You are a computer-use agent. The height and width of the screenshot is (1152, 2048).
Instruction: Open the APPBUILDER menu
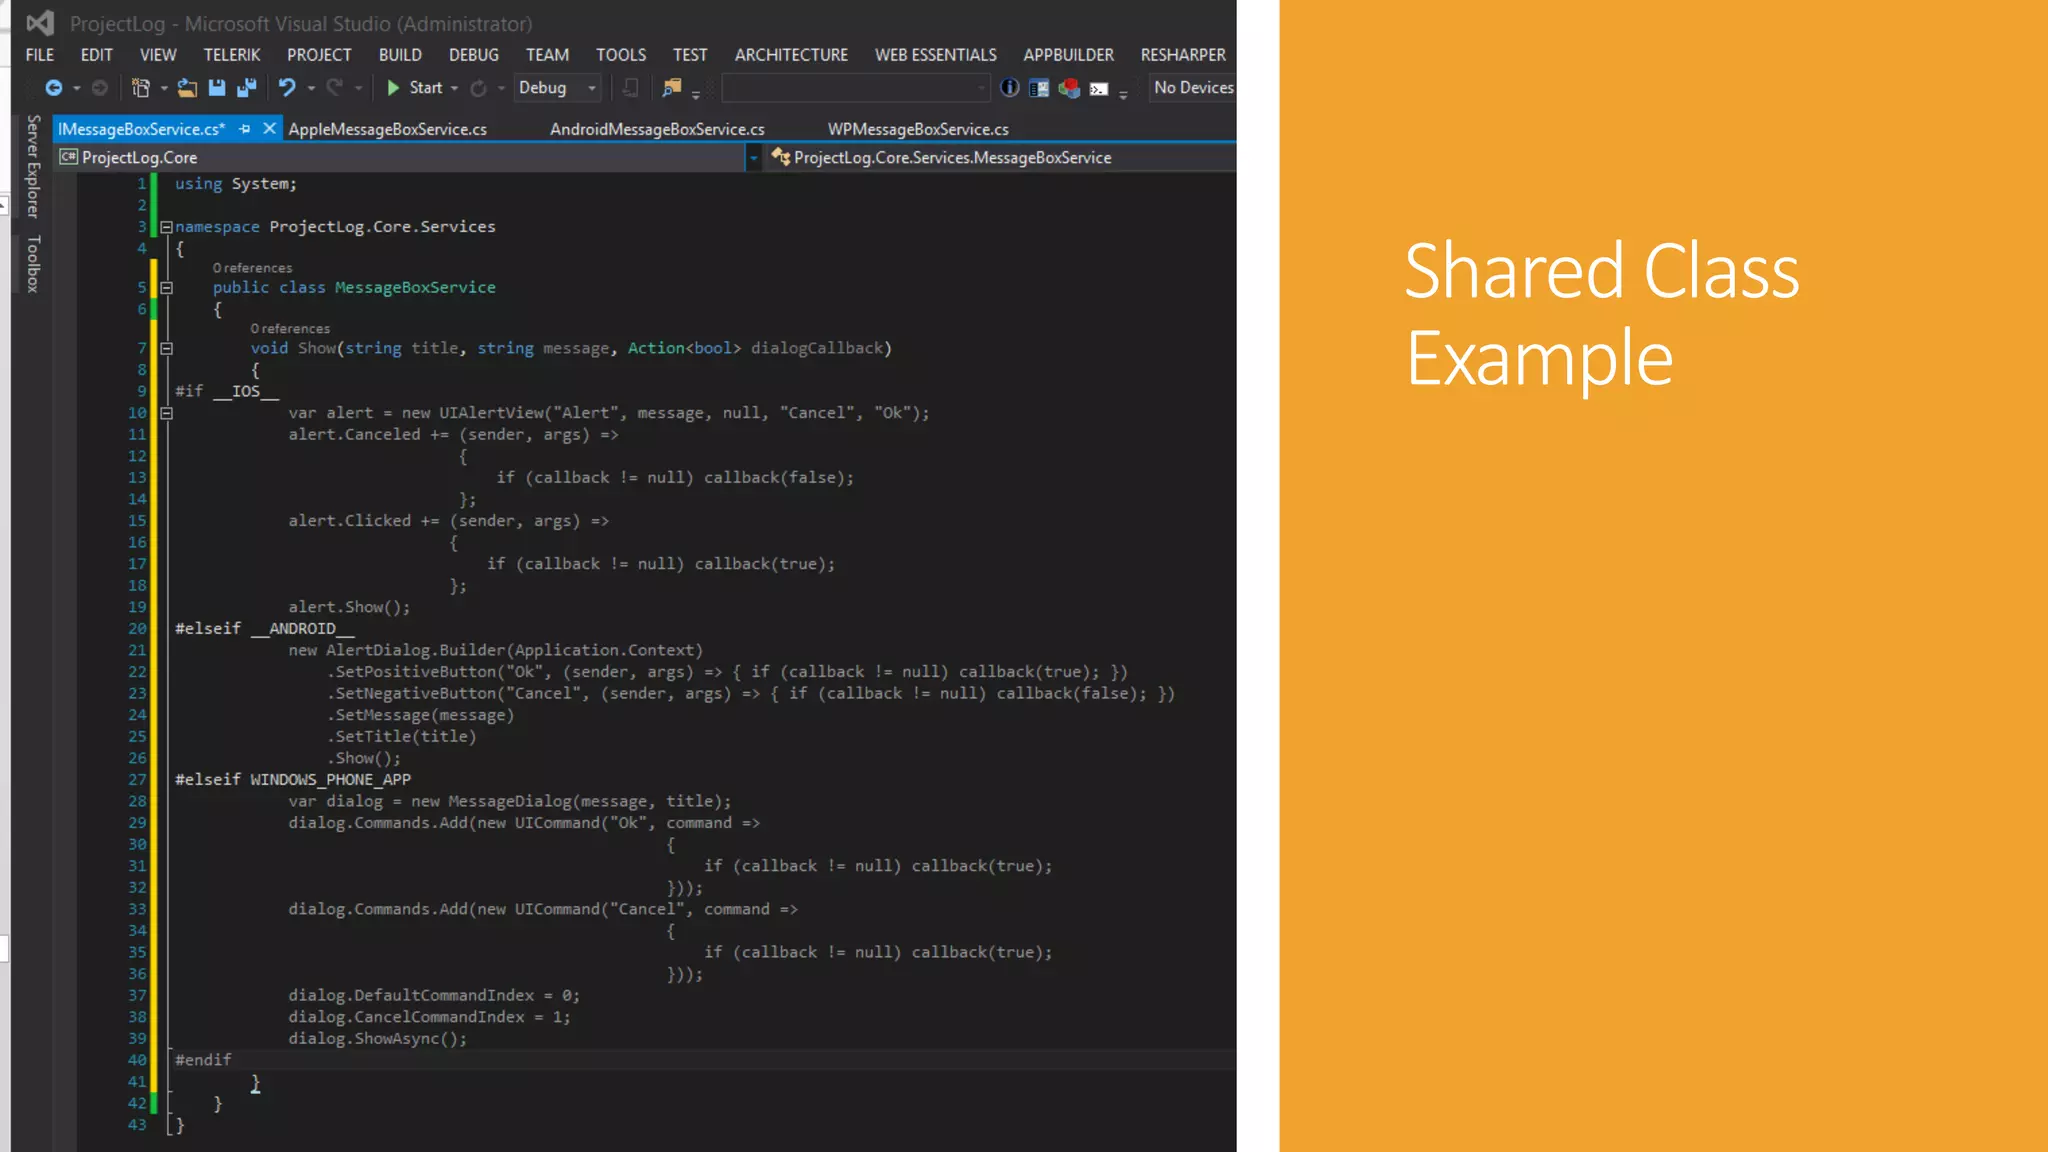[x=1068, y=55]
